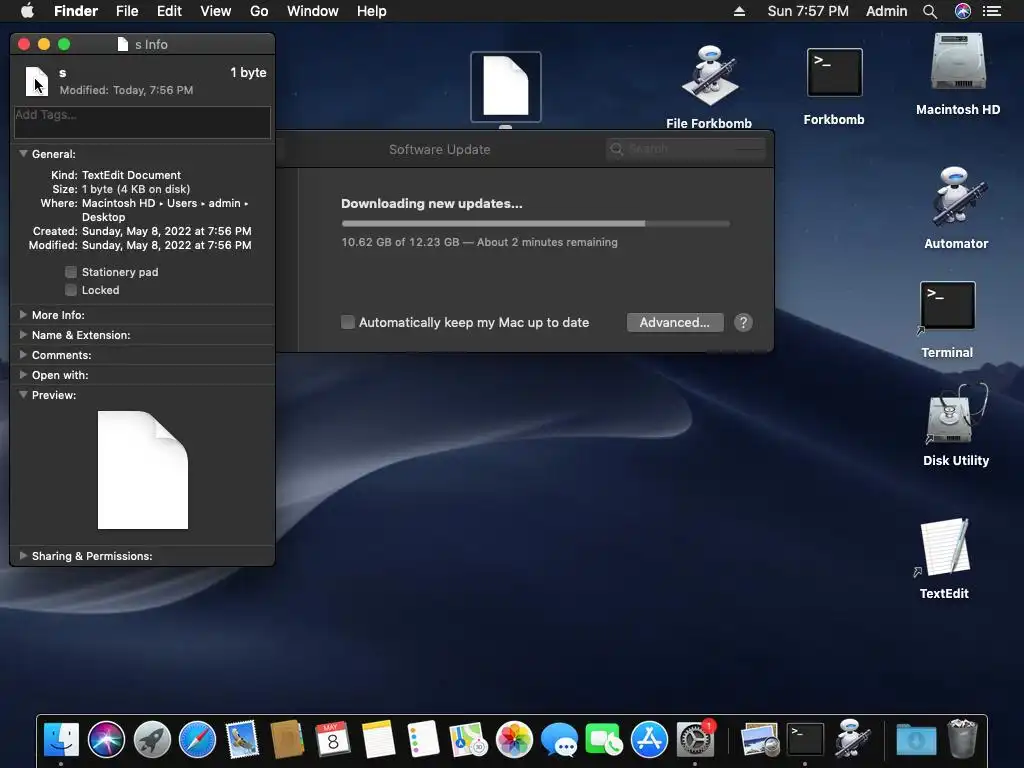Open Safari compass icon in Dock

pyautogui.click(x=197, y=740)
